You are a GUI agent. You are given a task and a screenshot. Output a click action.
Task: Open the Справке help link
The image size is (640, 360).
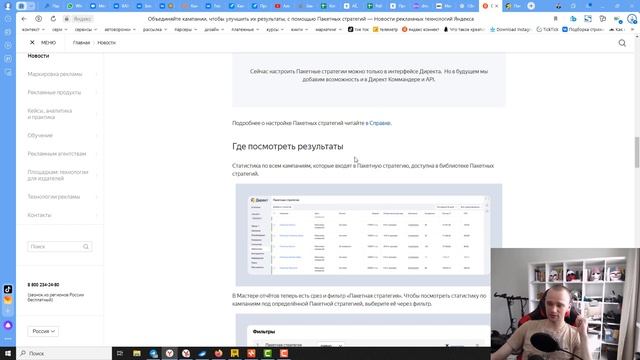[380, 123]
